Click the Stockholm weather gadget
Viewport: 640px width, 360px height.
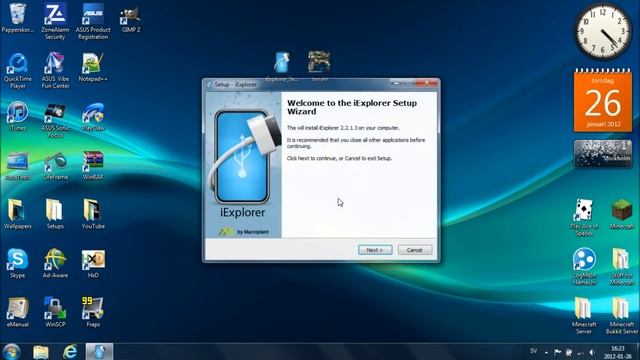coord(602,154)
